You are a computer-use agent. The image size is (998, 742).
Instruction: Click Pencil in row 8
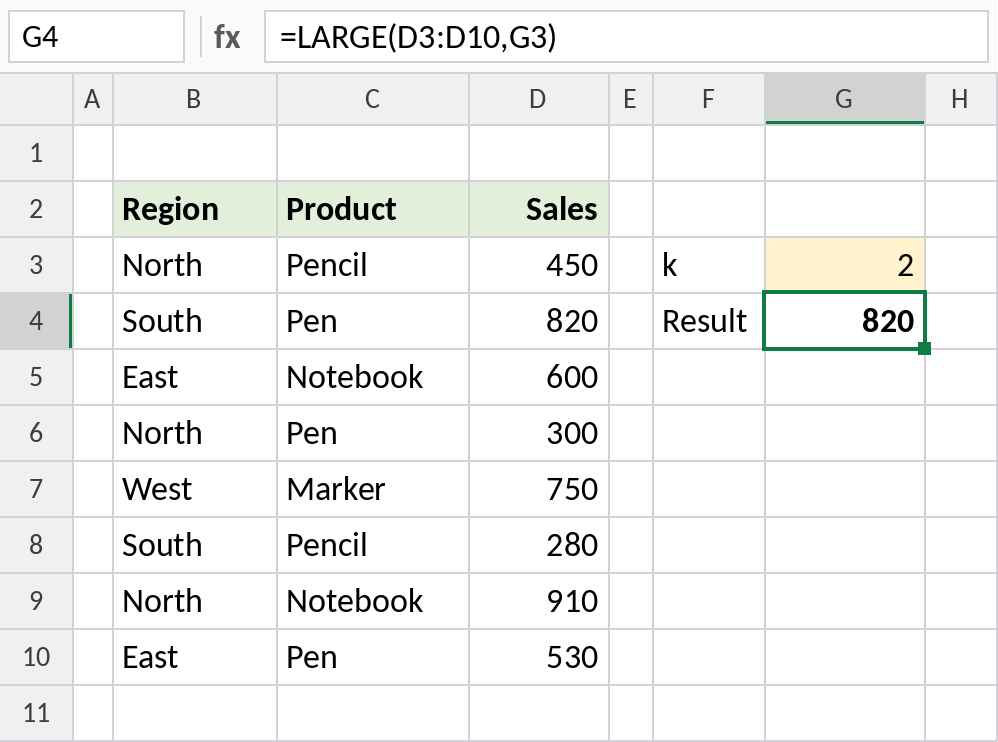[x=373, y=545]
